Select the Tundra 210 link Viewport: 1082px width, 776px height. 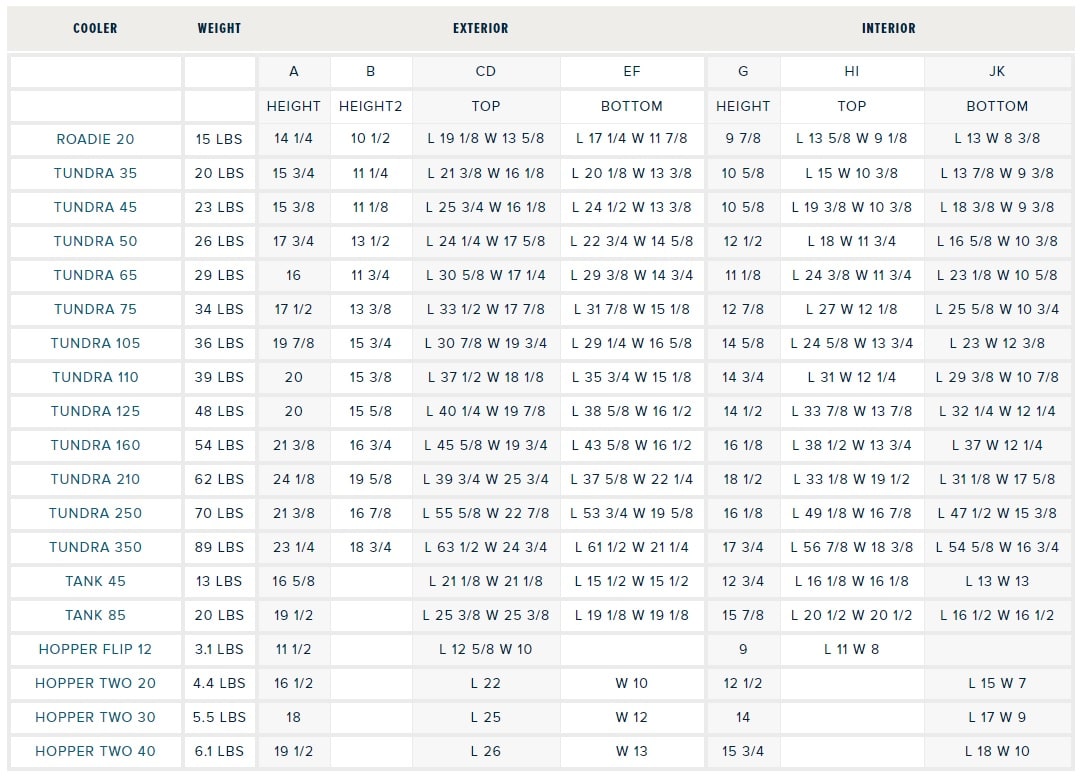coord(95,479)
